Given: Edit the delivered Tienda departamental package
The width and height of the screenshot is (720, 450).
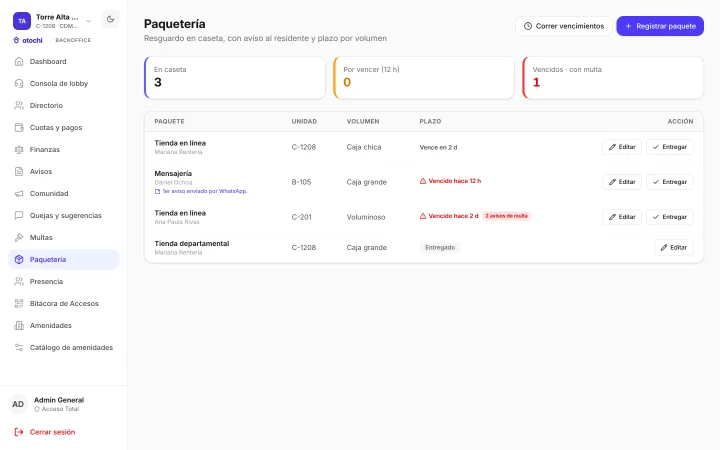Looking at the screenshot, I should pos(673,248).
